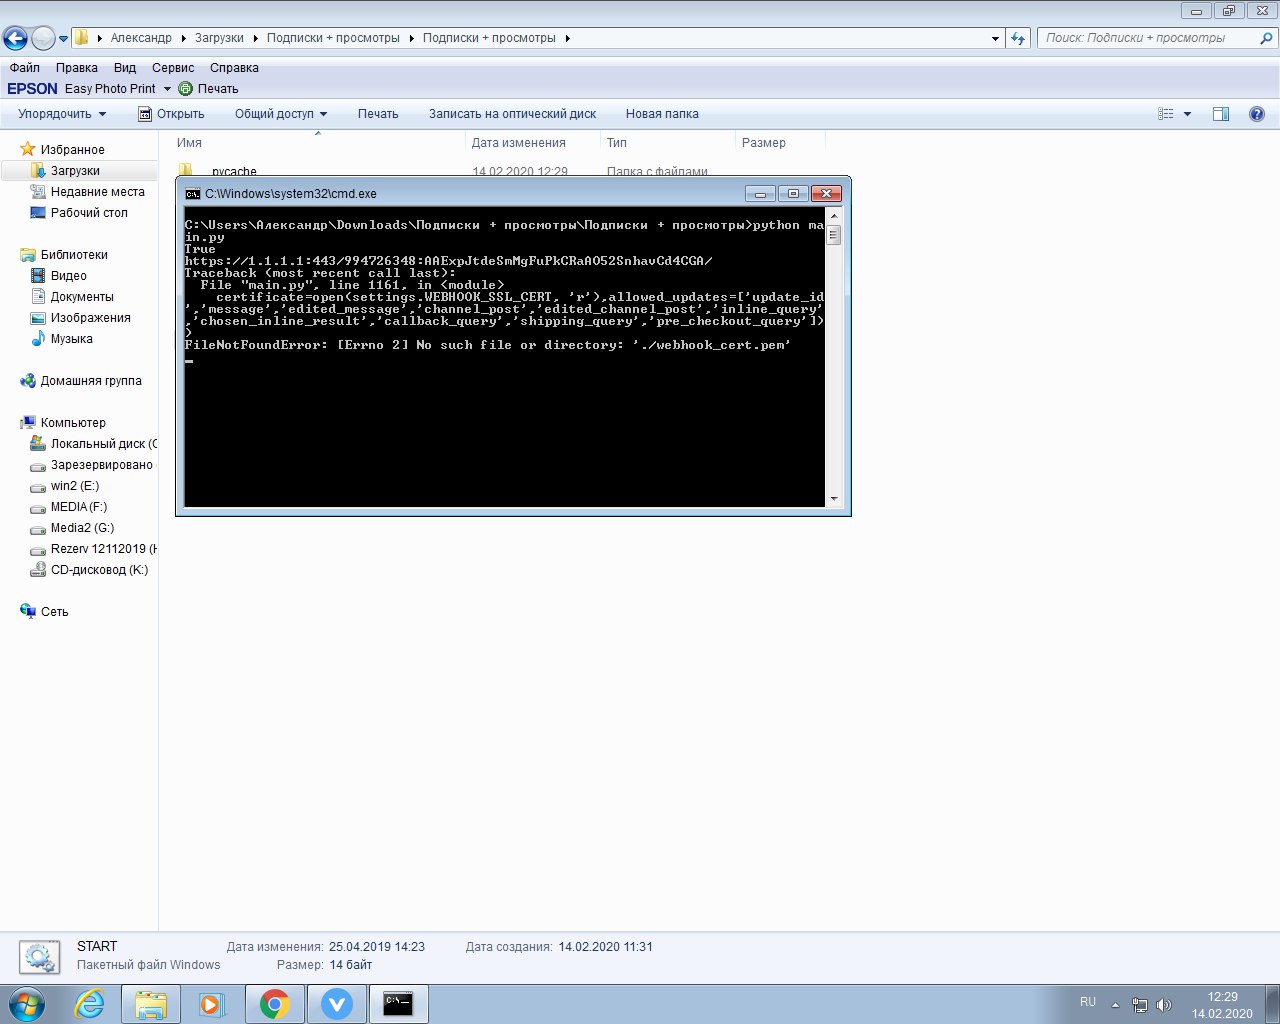The width and height of the screenshot is (1280, 1024).
Task: Click the Александр breadcrumb in address bar
Action: [141, 38]
